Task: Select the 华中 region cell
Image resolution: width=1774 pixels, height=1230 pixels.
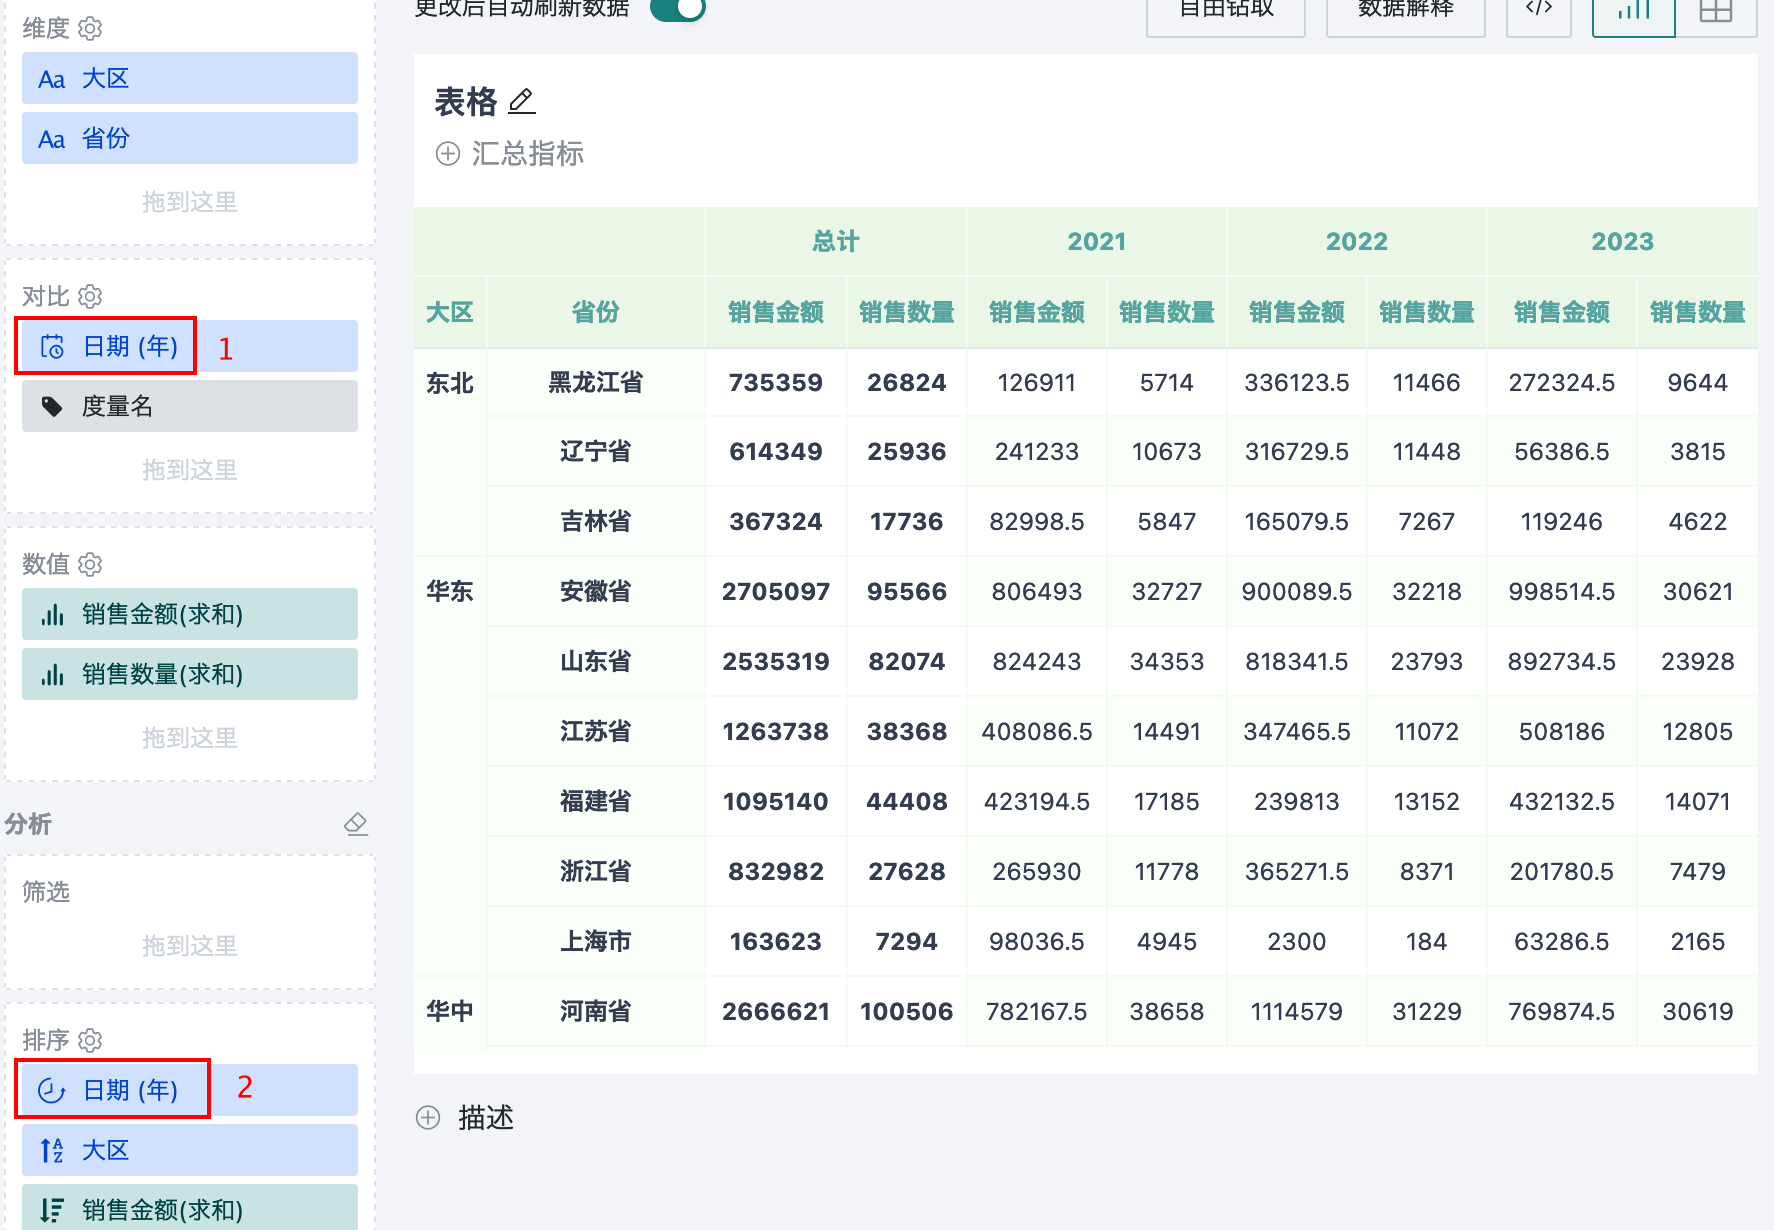Action: (450, 1011)
